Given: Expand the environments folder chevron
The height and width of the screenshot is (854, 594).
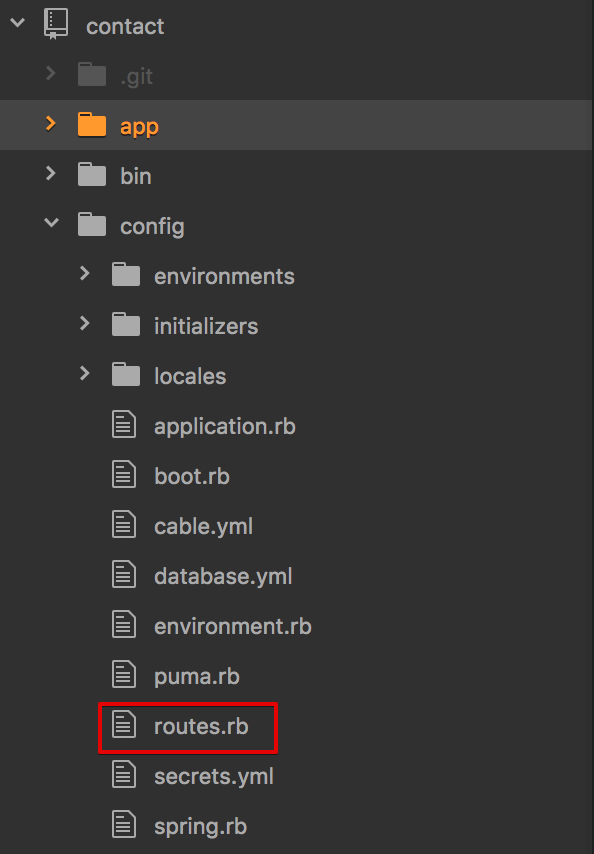Looking at the screenshot, I should click(84, 273).
